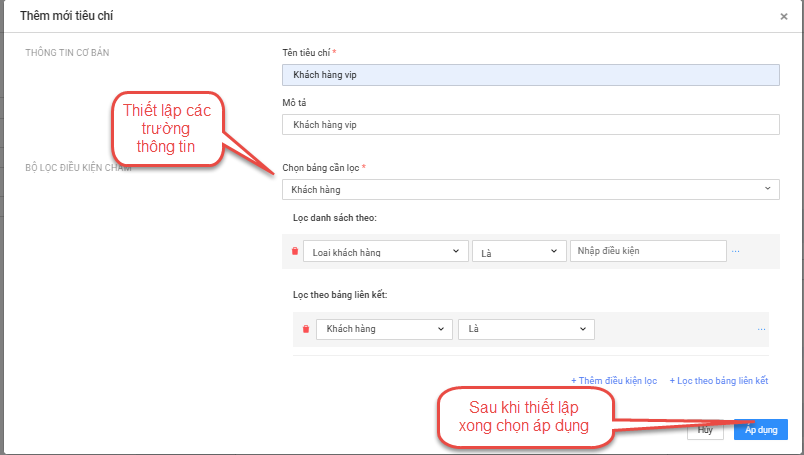Screen dimensions: 804x455
Task: Open more options for linked table row
Action: tap(761, 329)
